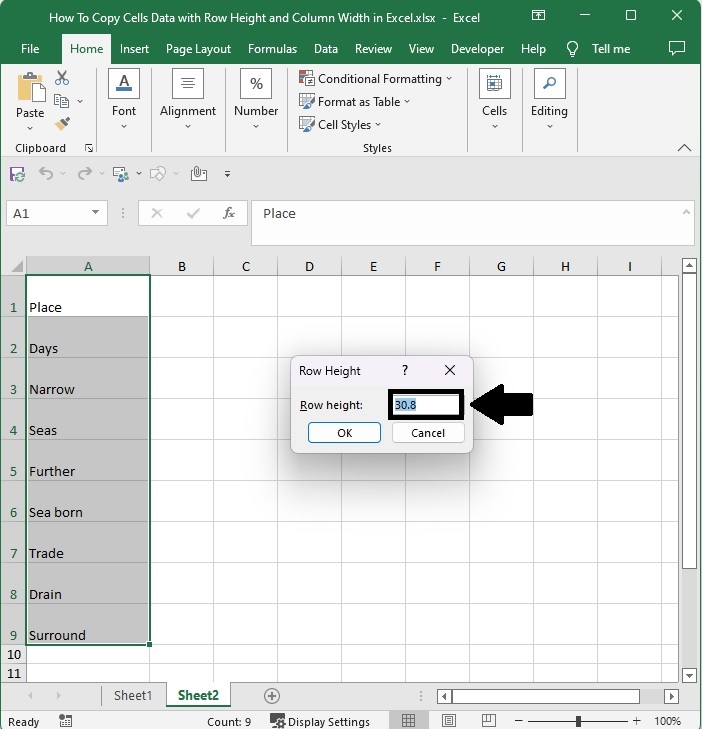Click the Tell me lightbulb icon
This screenshot has height=729, width=702.
click(572, 48)
